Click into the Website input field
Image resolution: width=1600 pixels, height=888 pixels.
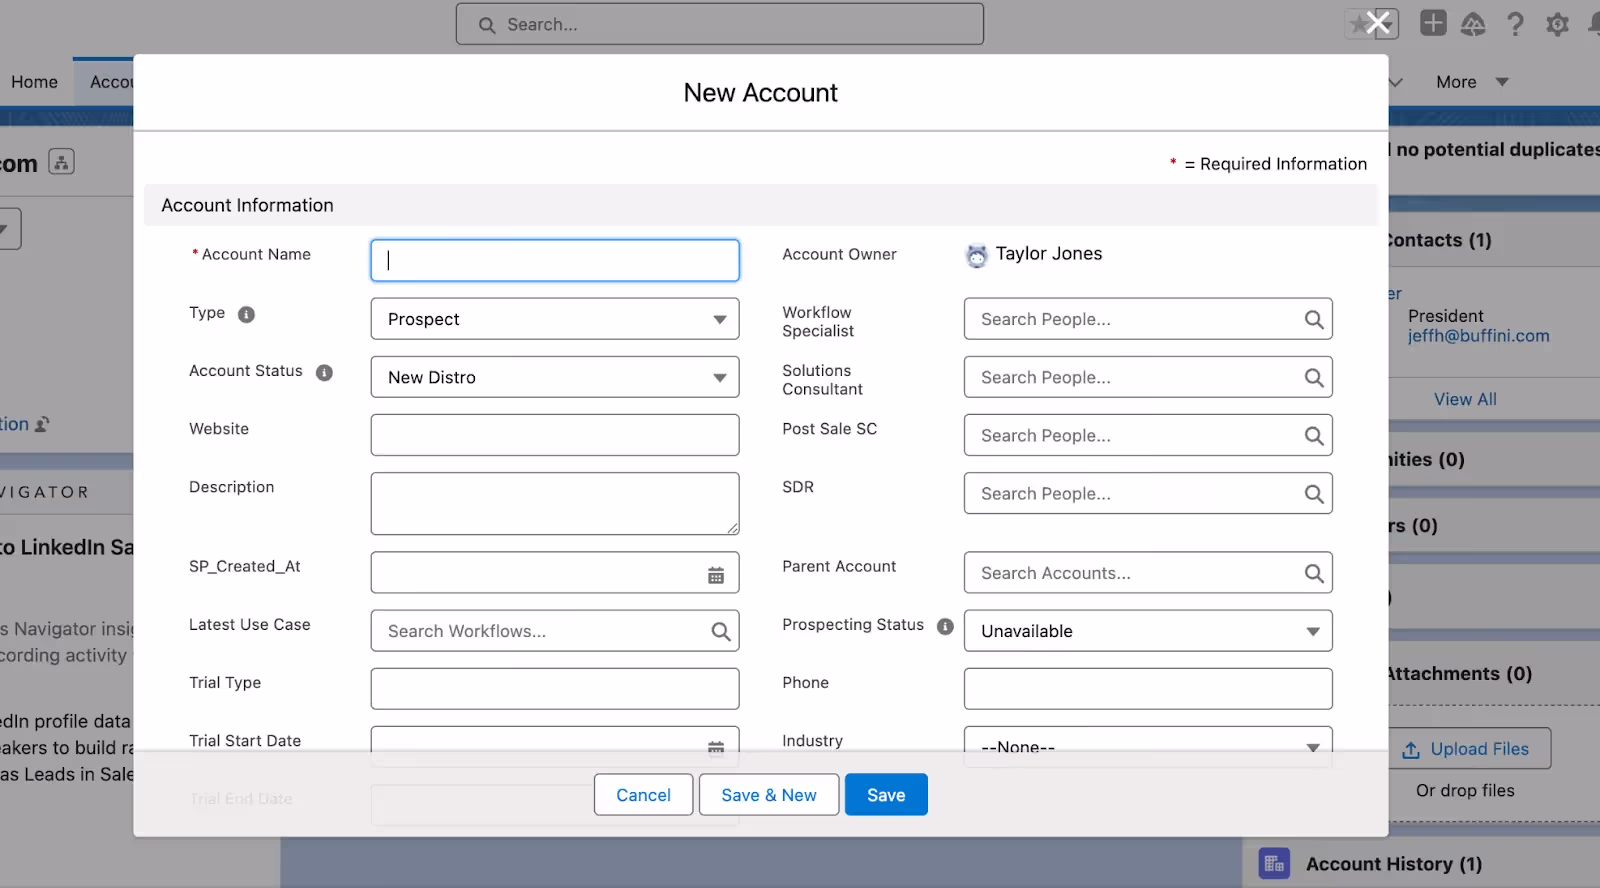click(x=555, y=435)
